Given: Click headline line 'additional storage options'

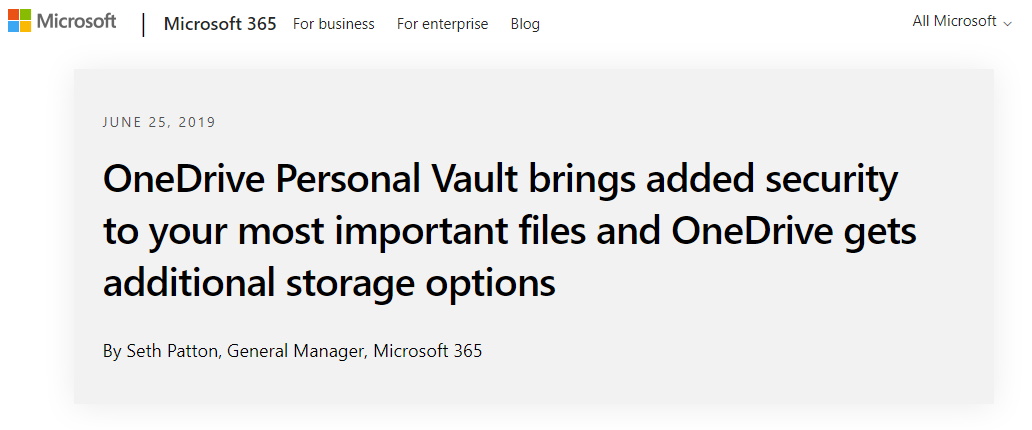Looking at the screenshot, I should coord(329,284).
